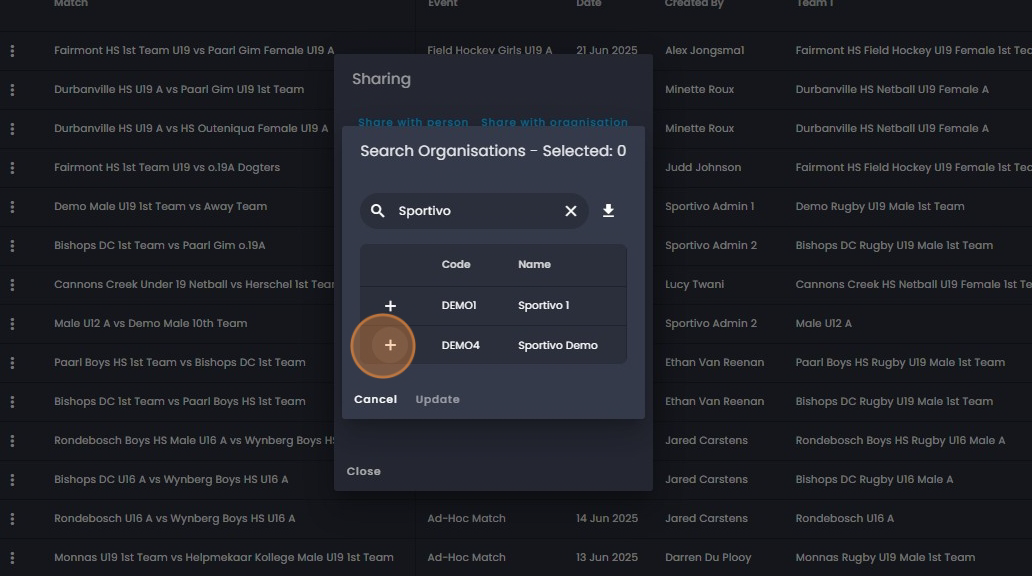
Task: Click creator Sportivo Admin 1
Action: pyautogui.click(x=710, y=207)
